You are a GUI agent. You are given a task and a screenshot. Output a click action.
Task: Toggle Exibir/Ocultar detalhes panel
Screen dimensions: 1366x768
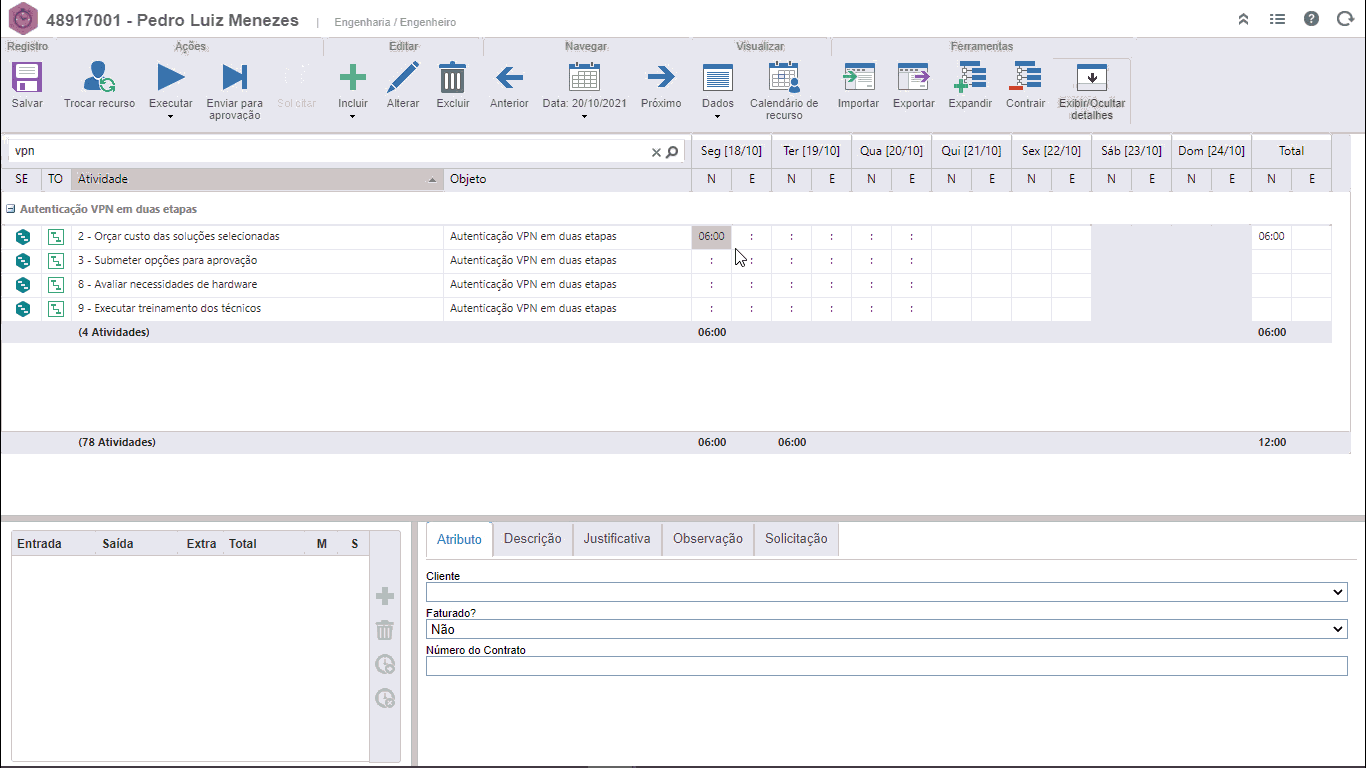coord(1091,78)
